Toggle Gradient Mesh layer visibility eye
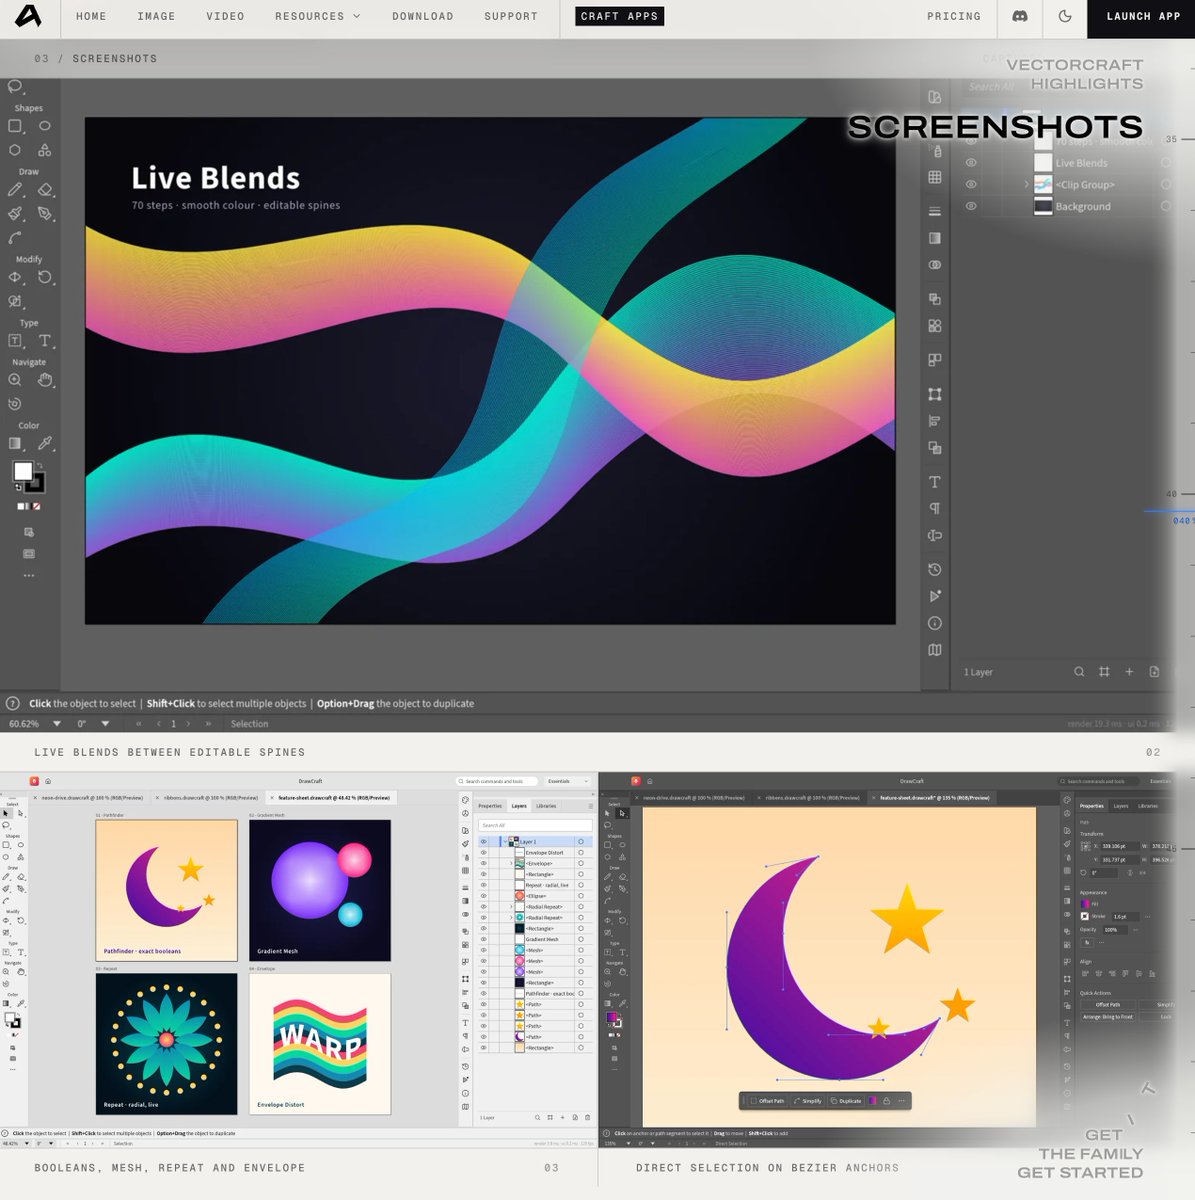 click(484, 939)
